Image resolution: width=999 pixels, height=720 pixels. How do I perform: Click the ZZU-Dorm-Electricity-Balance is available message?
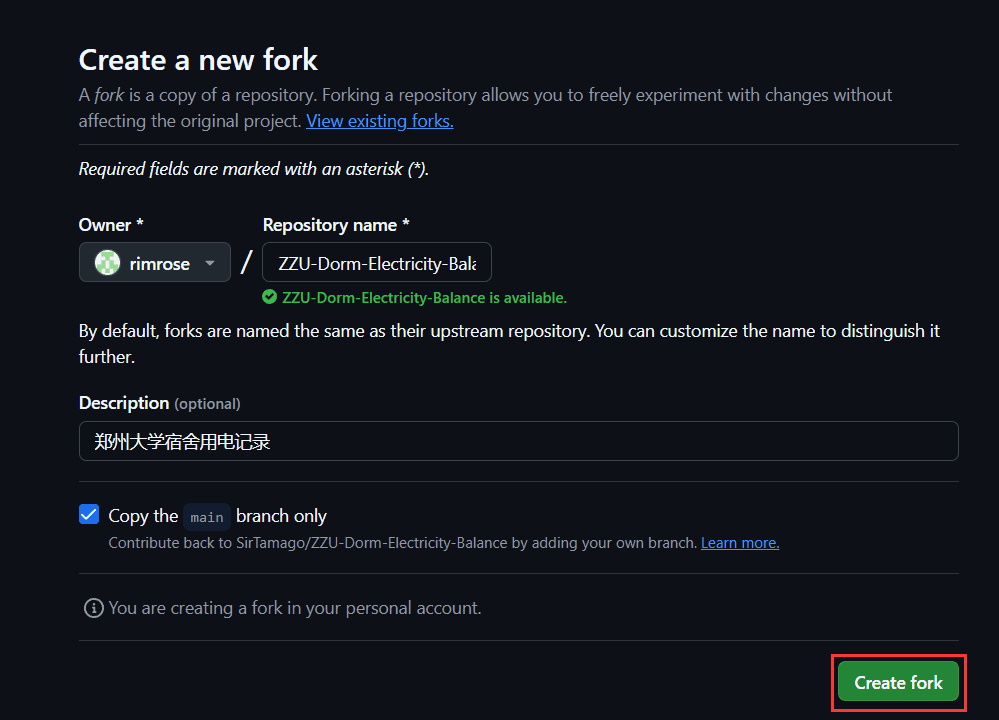tap(424, 298)
